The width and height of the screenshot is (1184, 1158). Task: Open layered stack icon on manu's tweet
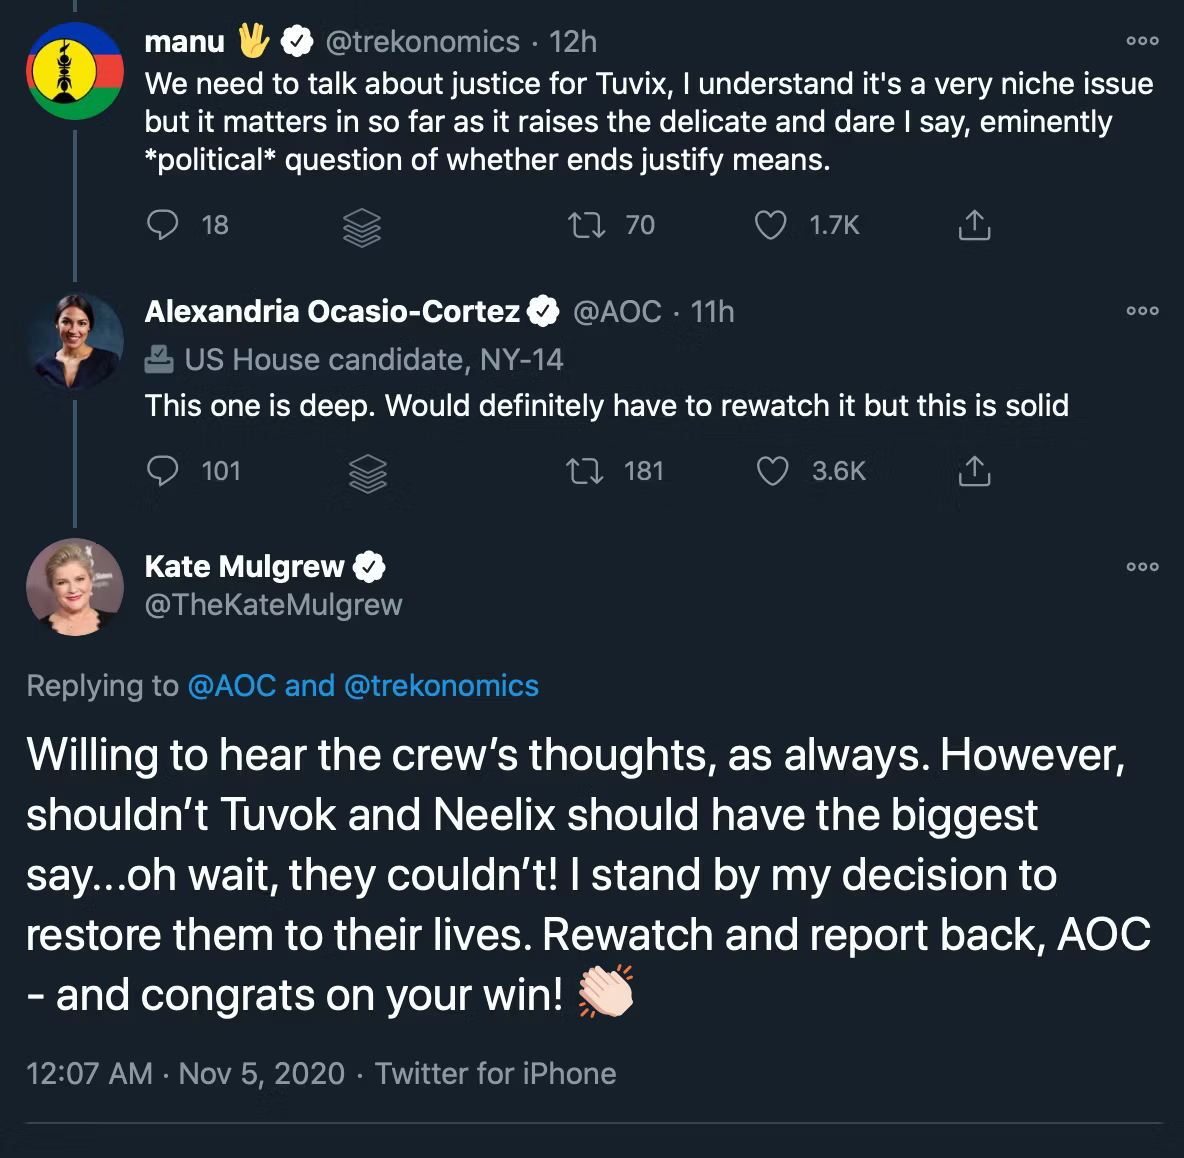pyautogui.click(x=362, y=228)
